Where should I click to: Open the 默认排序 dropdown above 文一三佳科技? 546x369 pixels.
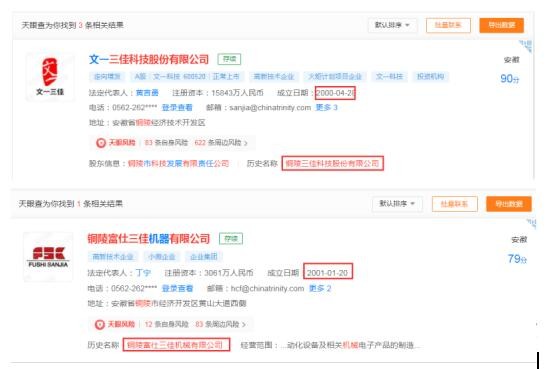pos(392,25)
